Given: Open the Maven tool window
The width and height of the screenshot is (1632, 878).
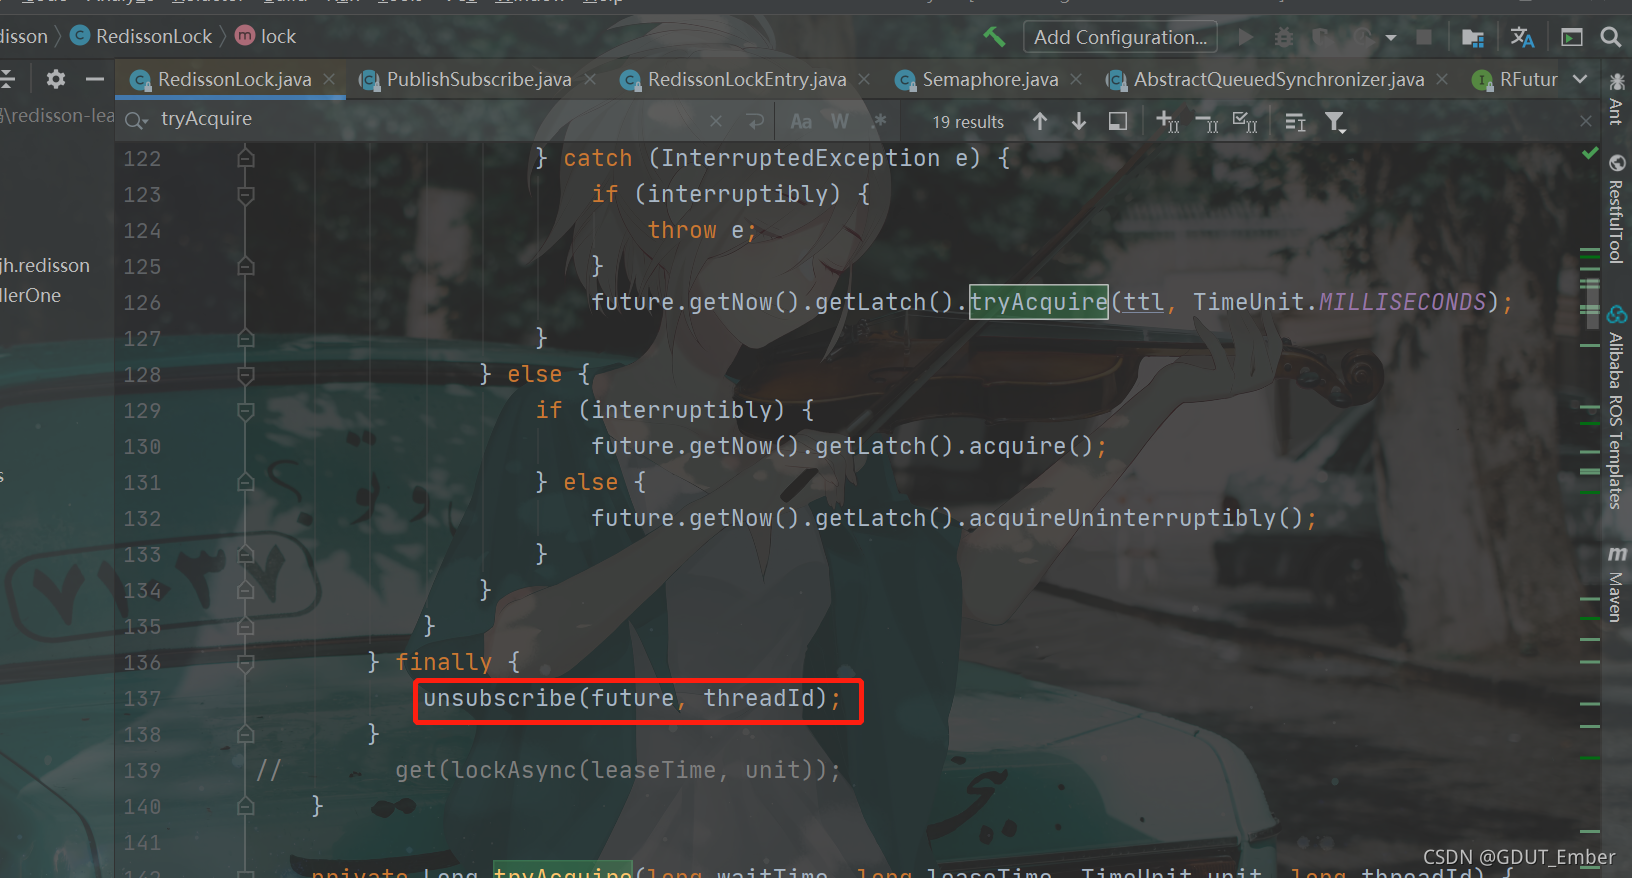Looking at the screenshot, I should click(x=1616, y=583).
